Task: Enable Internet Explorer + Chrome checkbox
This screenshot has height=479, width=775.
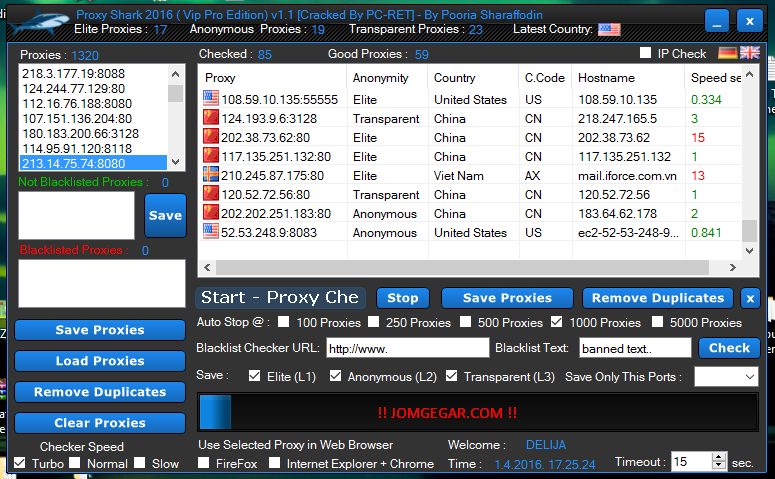Action: pos(274,463)
